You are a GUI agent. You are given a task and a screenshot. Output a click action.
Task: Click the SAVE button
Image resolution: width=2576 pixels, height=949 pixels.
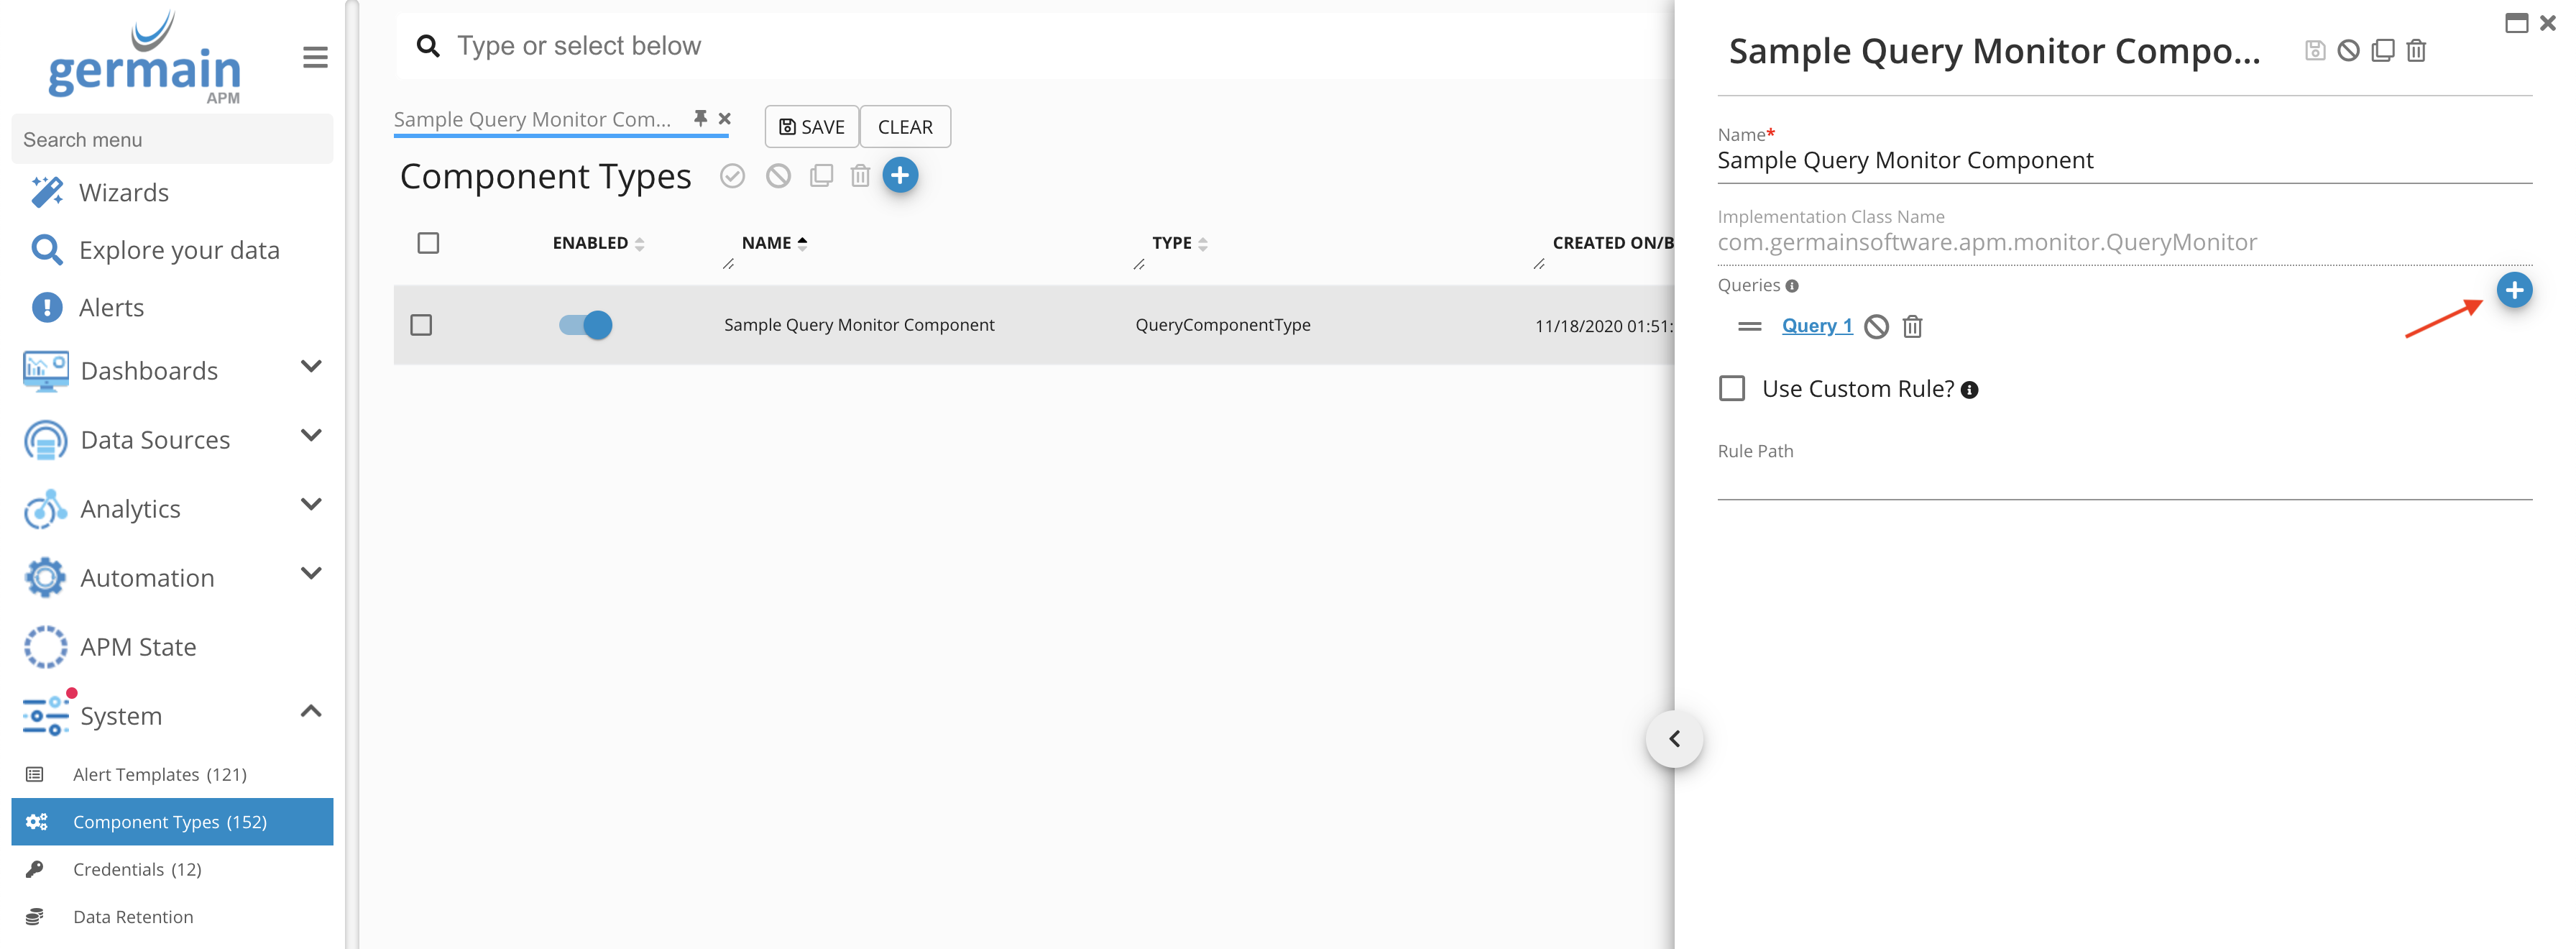tap(811, 127)
